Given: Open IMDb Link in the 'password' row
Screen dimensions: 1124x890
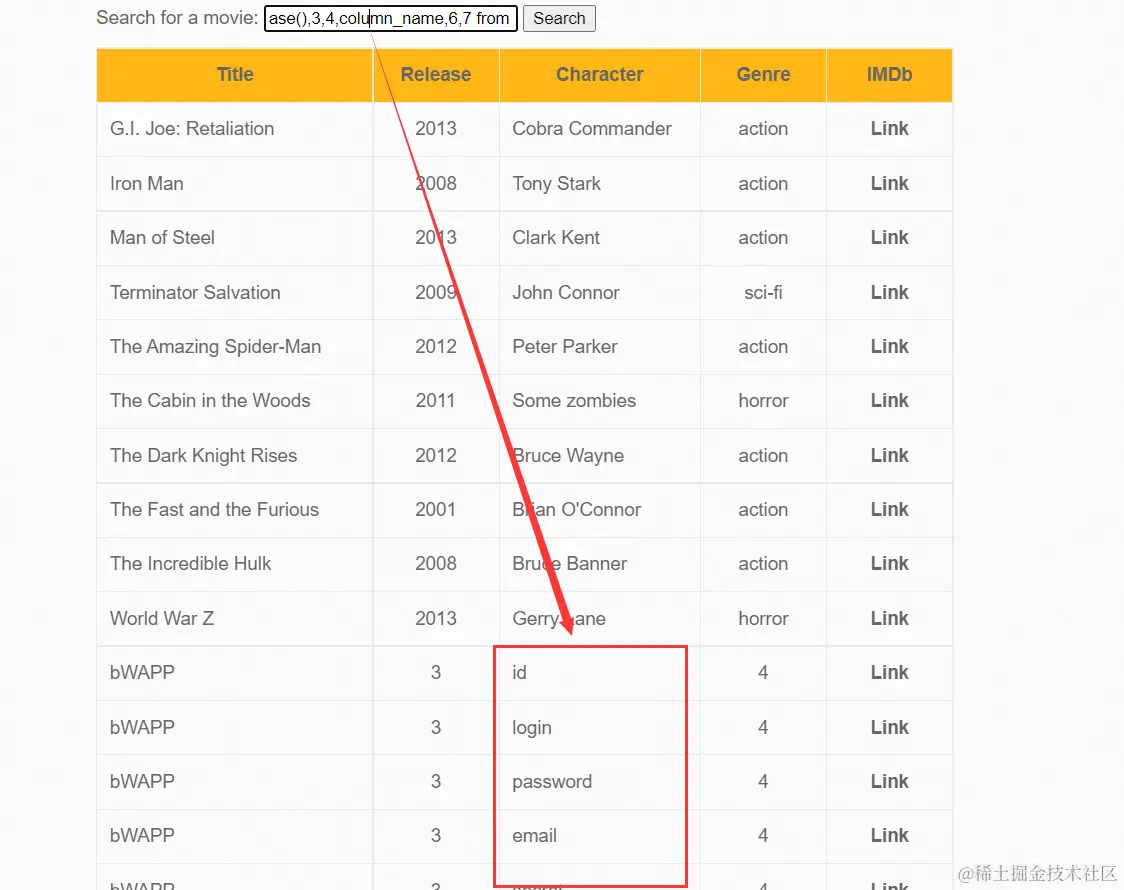Looking at the screenshot, I should [889, 781].
